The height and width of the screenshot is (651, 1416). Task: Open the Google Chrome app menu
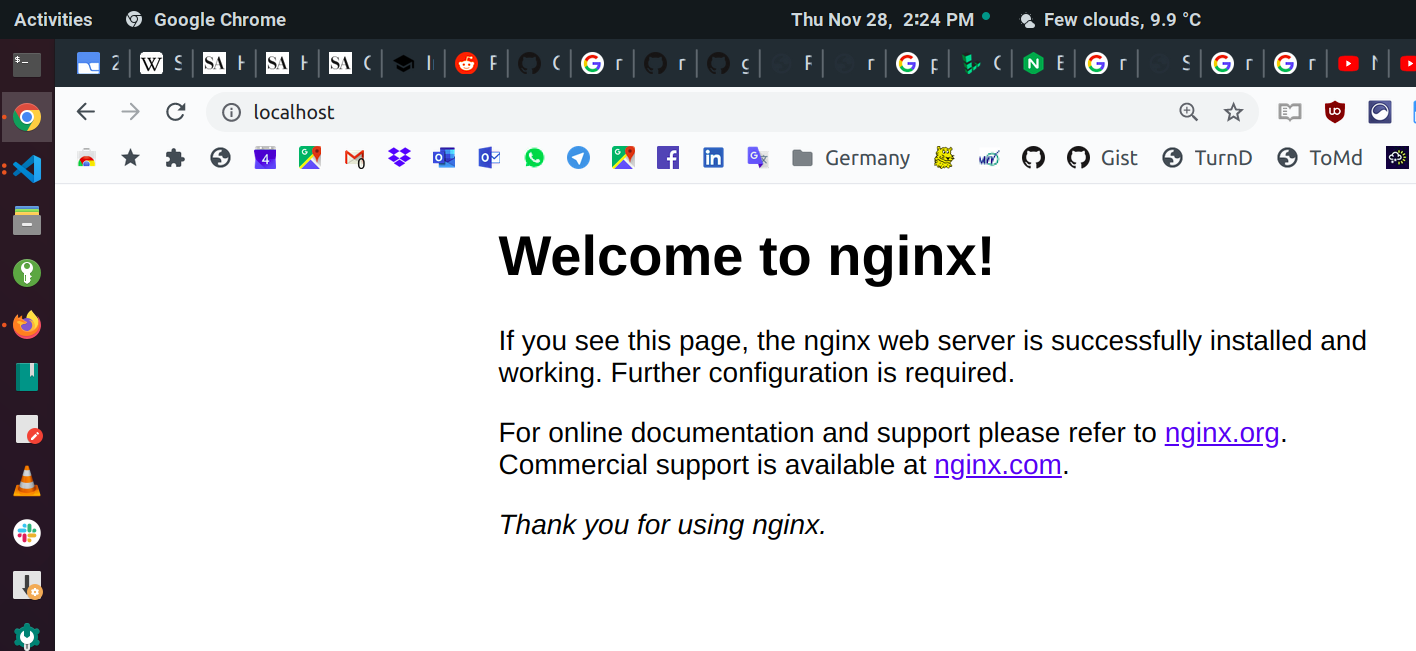206,19
